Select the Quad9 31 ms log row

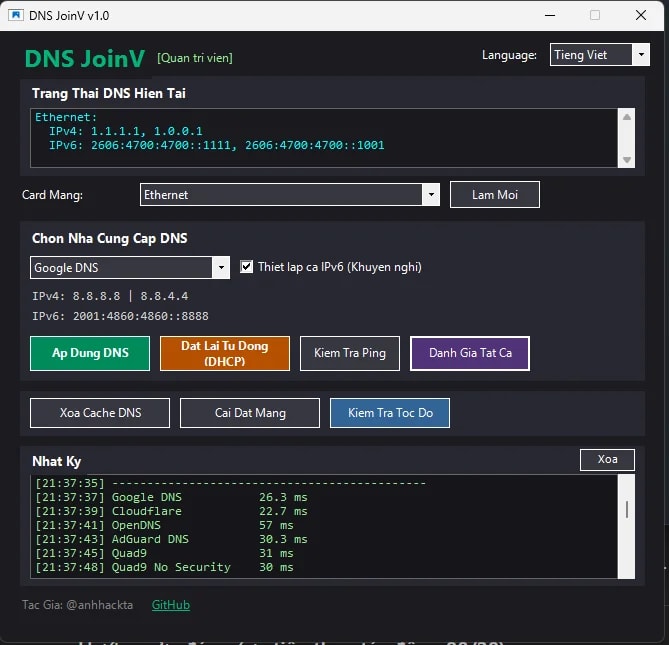click(x=165, y=553)
